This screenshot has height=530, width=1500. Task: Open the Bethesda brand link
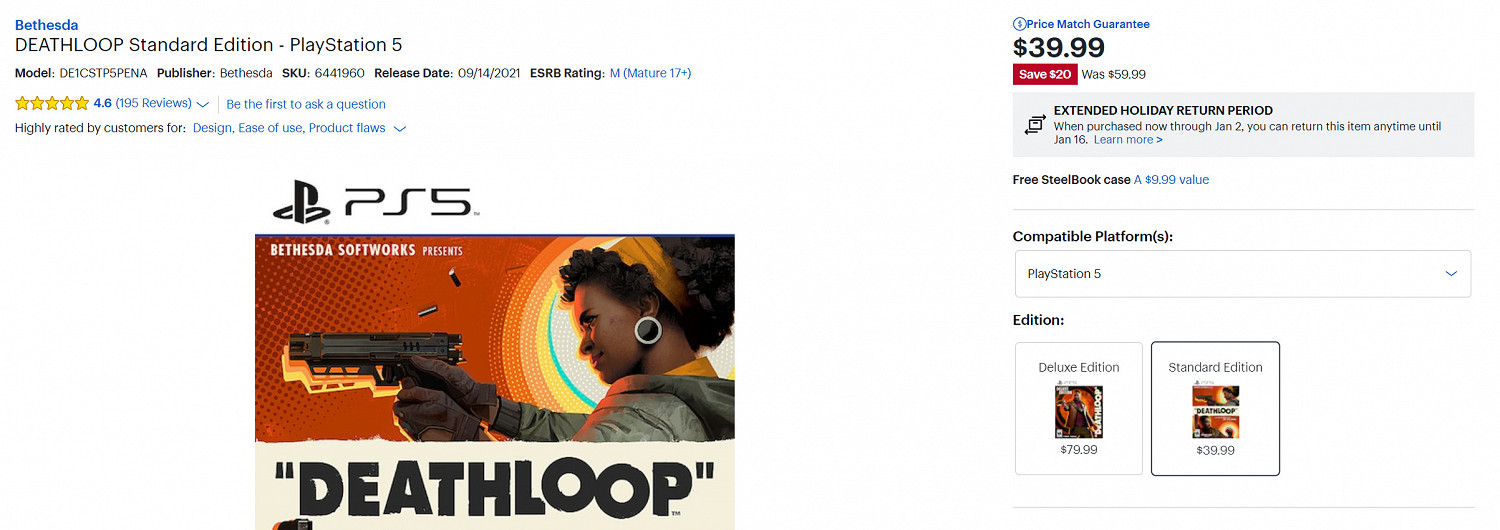(46, 25)
